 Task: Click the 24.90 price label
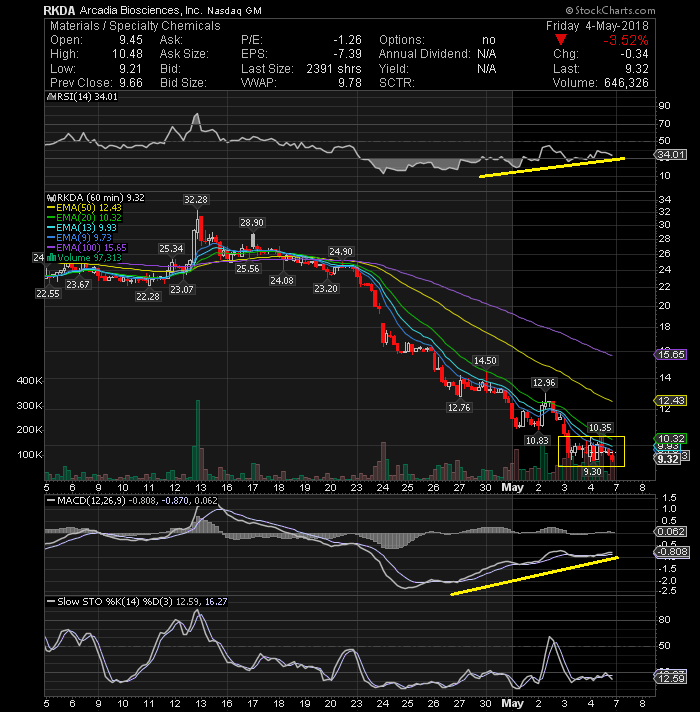(x=341, y=252)
